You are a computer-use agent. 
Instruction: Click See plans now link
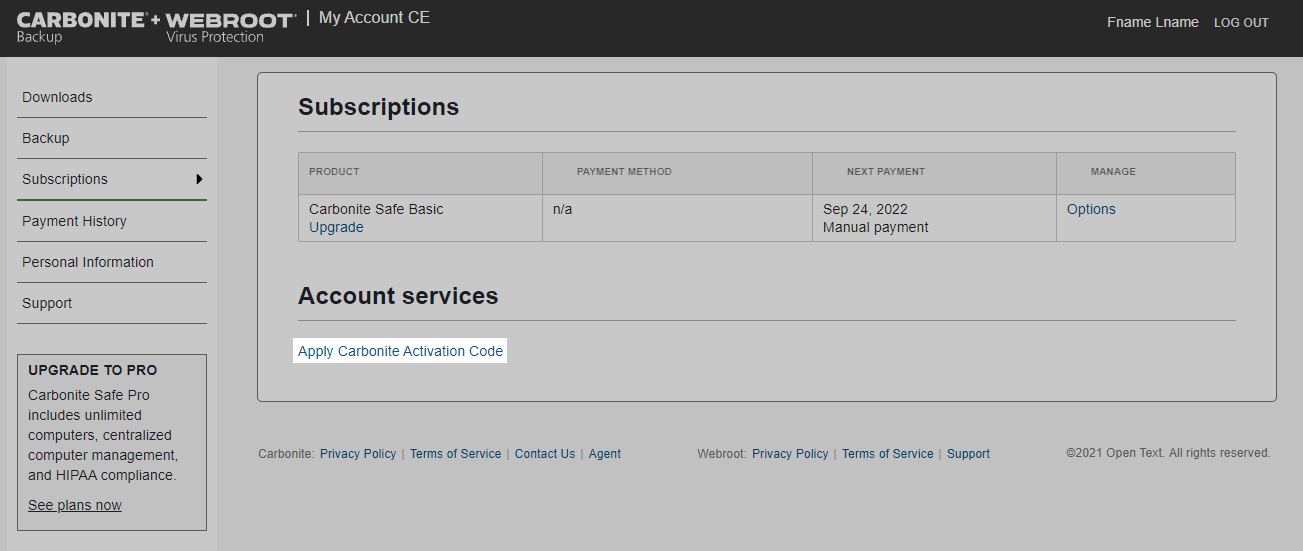point(75,505)
